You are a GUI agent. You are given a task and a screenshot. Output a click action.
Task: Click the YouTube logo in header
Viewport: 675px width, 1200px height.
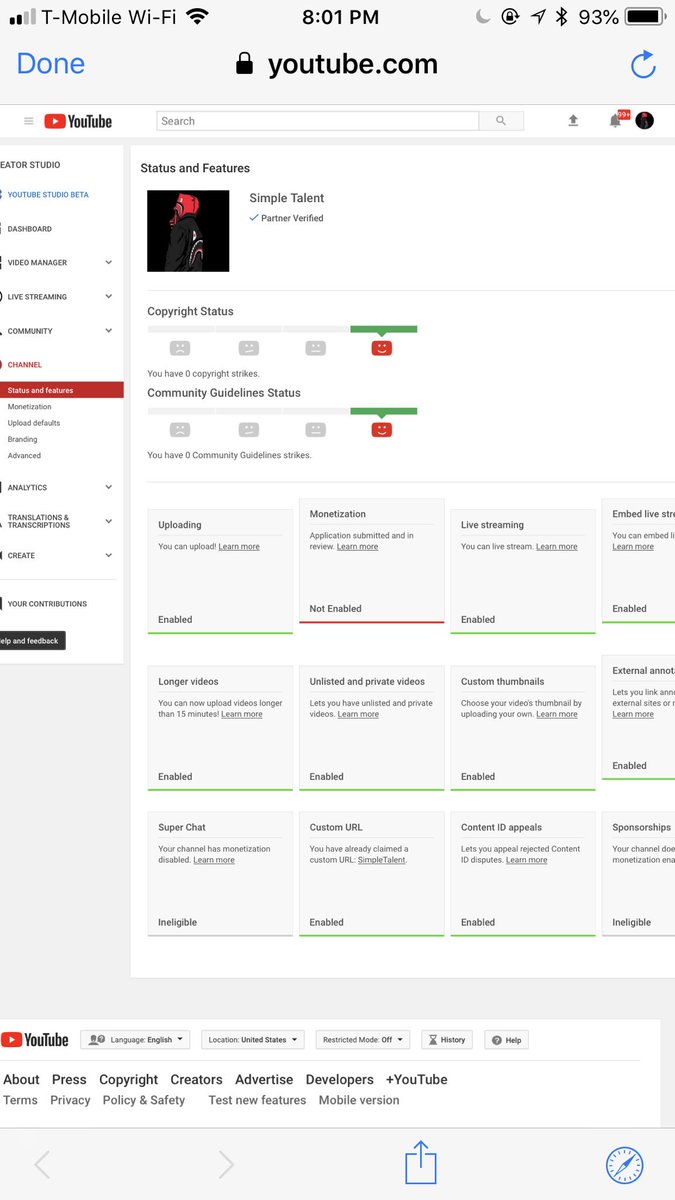point(78,121)
